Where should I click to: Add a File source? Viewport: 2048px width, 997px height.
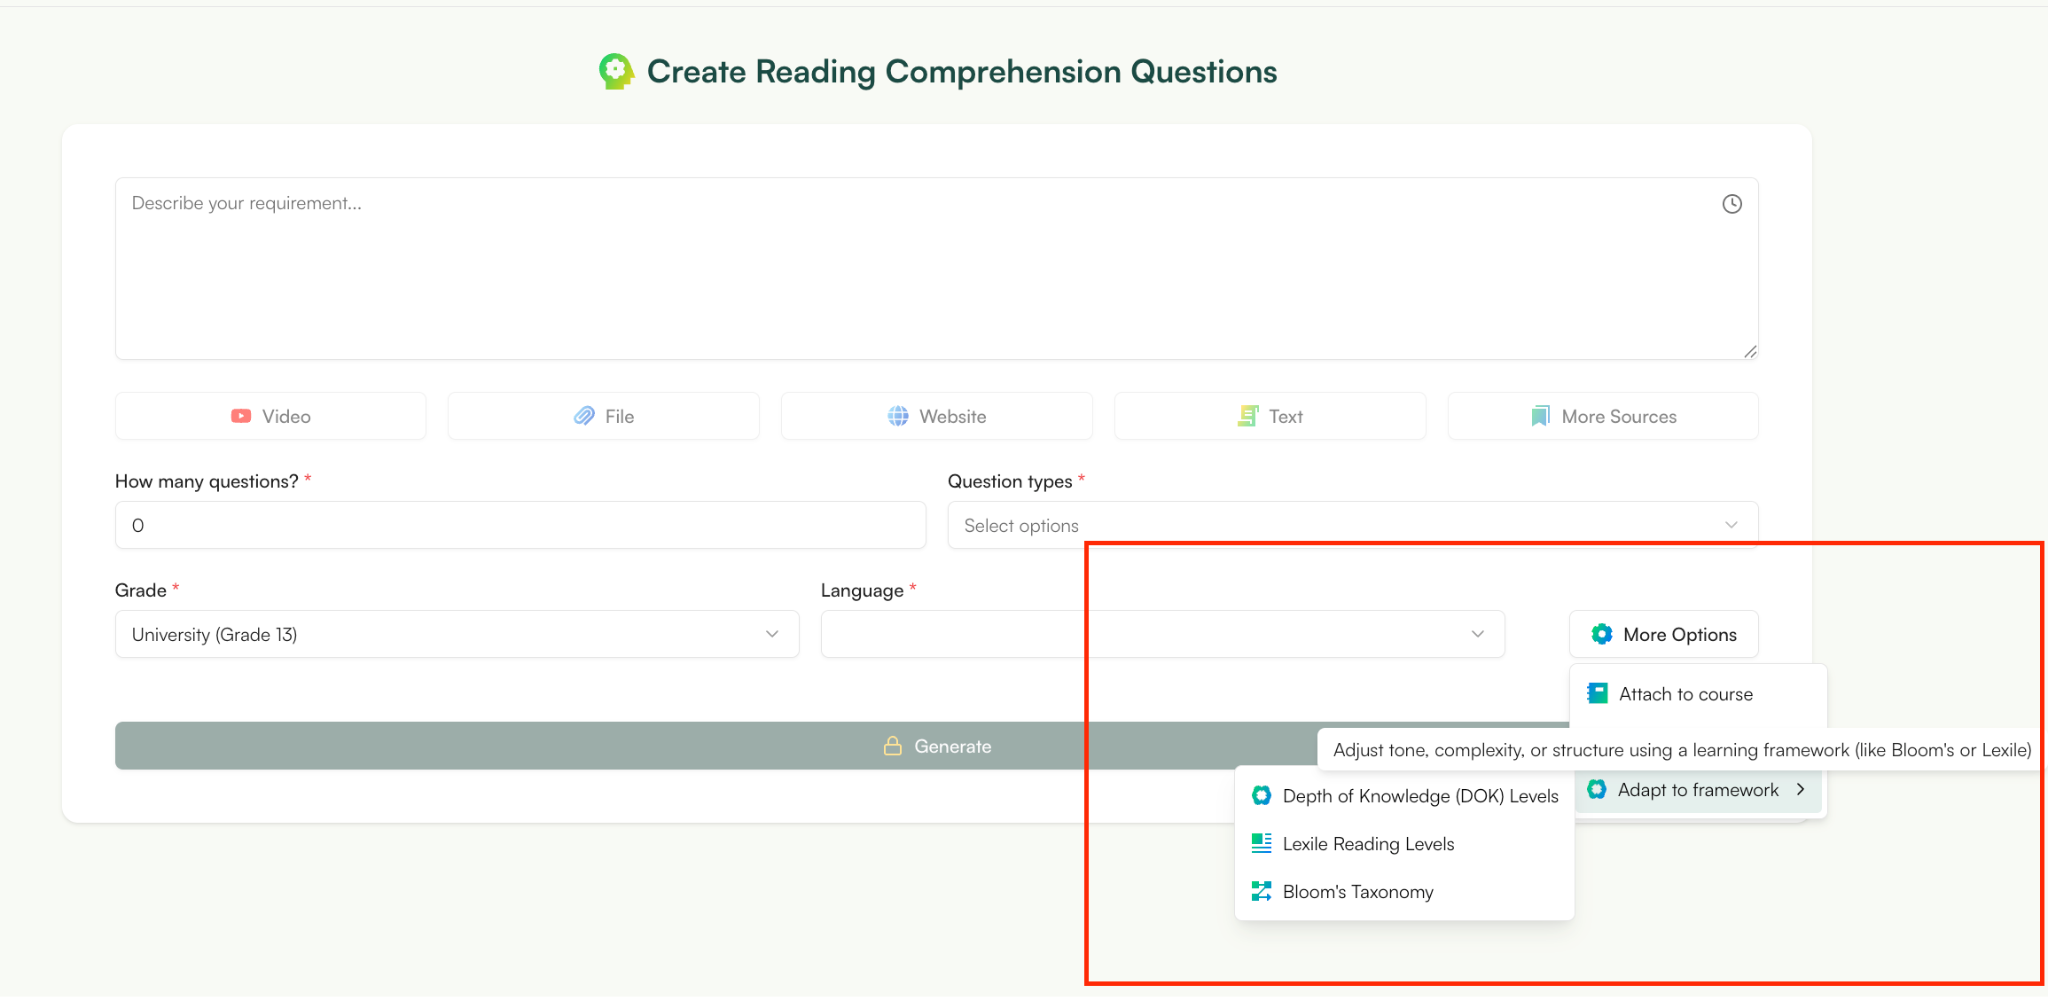coord(604,416)
